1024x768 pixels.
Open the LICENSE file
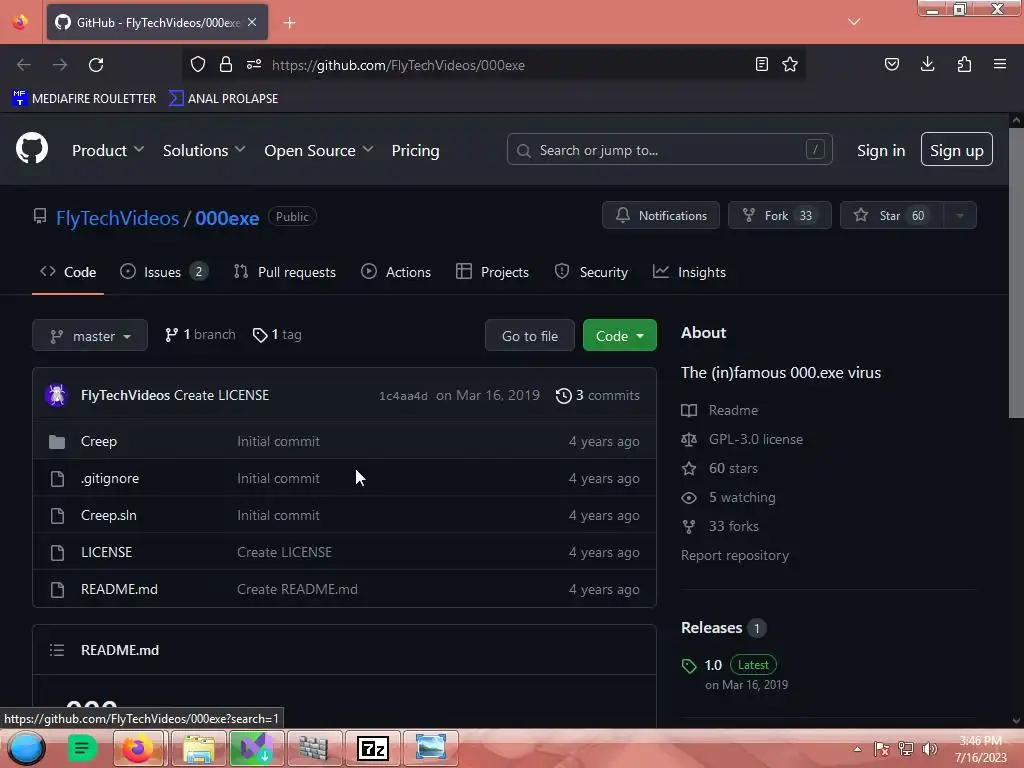106,552
